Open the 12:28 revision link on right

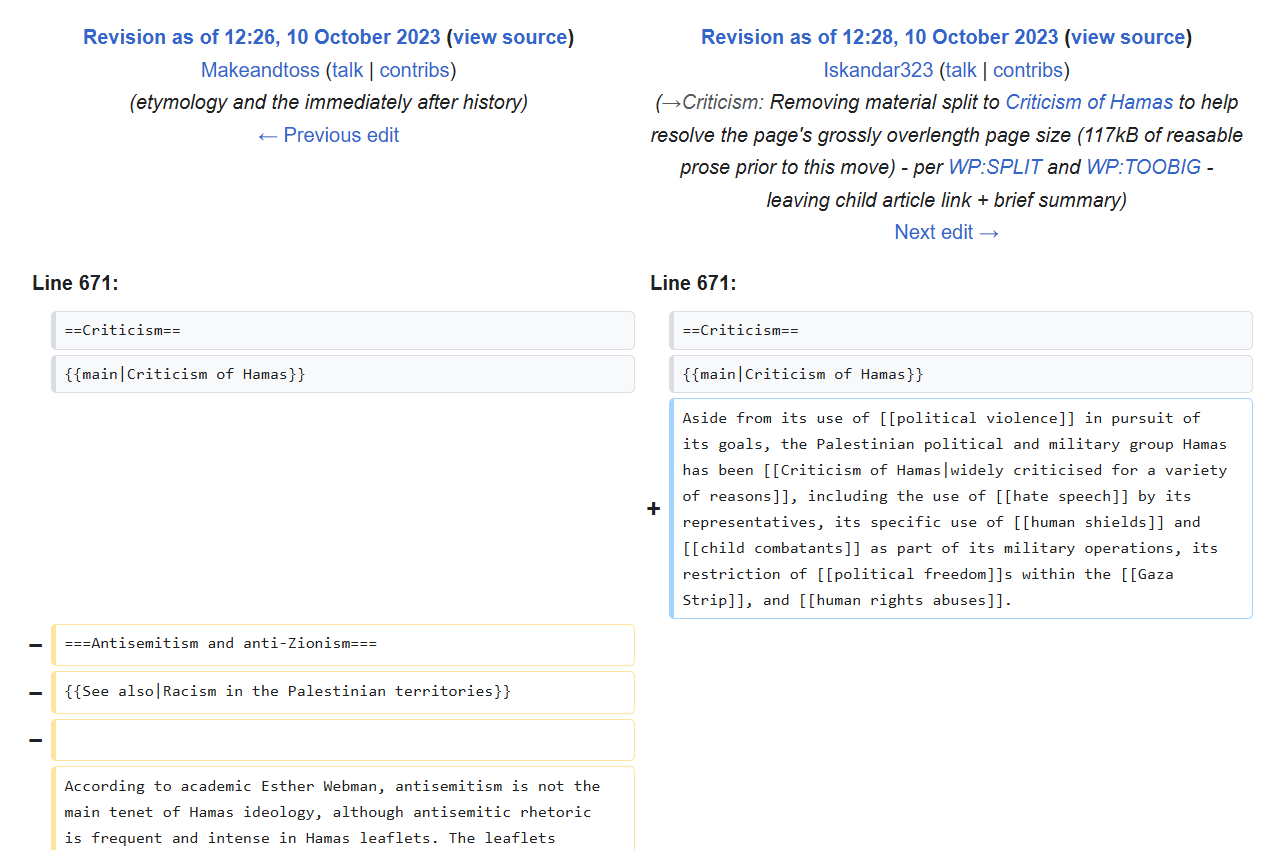pyautogui.click(x=879, y=37)
